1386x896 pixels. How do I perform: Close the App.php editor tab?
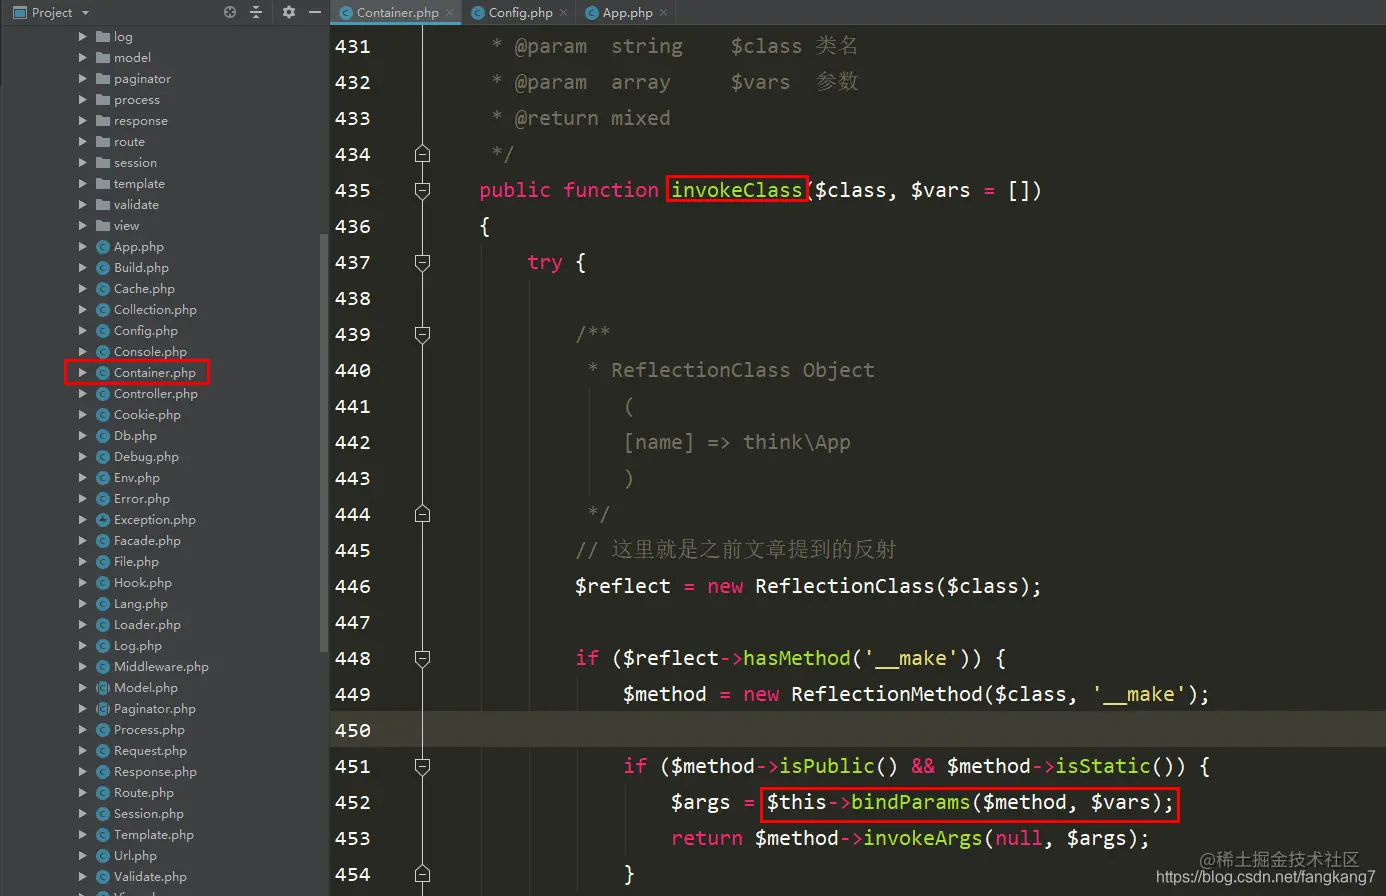coord(664,13)
